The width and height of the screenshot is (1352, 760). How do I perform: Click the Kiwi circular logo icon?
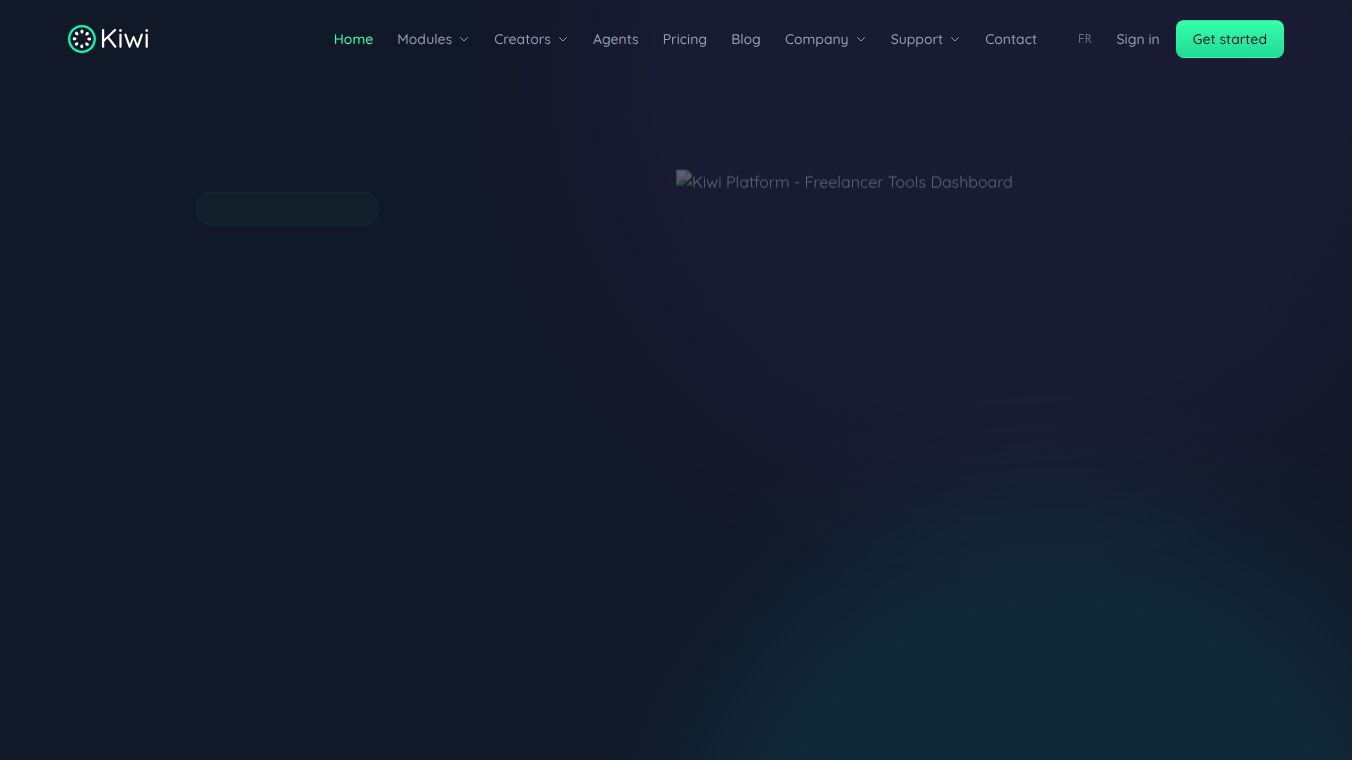[x=81, y=39]
